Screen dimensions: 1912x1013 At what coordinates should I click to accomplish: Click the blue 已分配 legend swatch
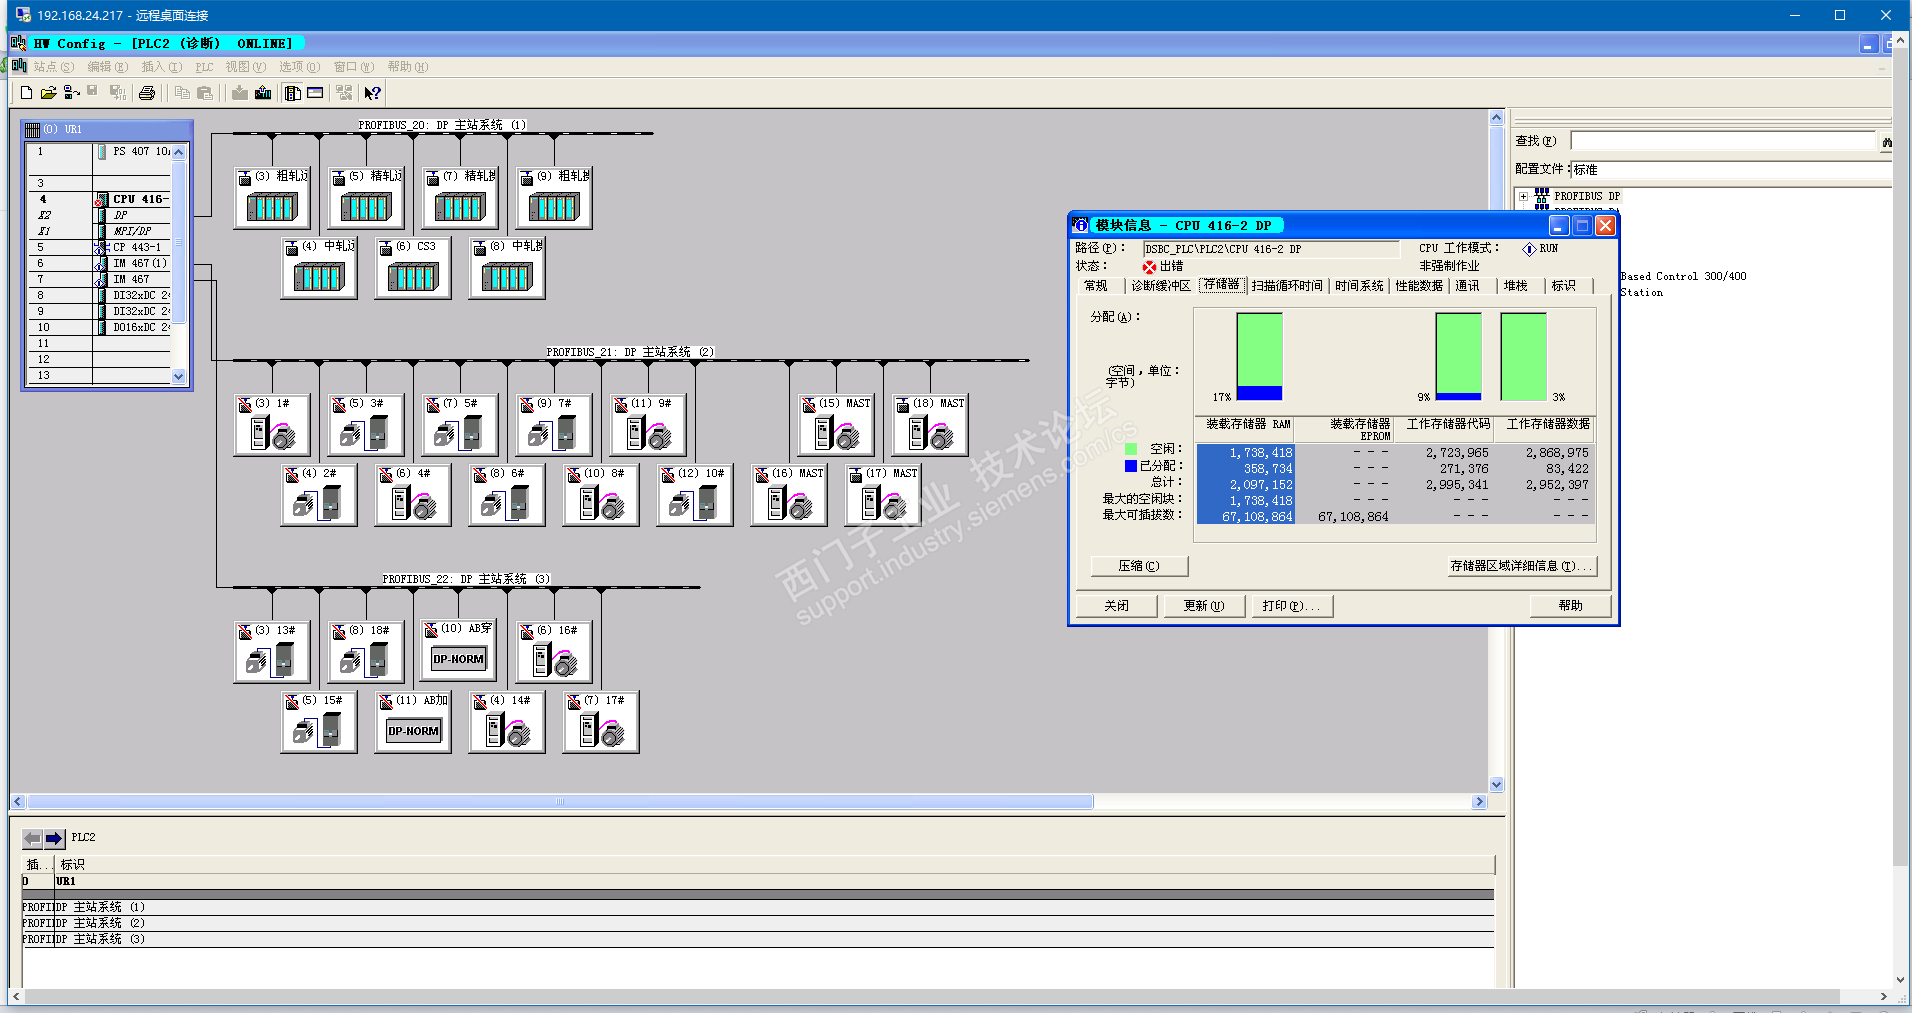[x=1131, y=466]
